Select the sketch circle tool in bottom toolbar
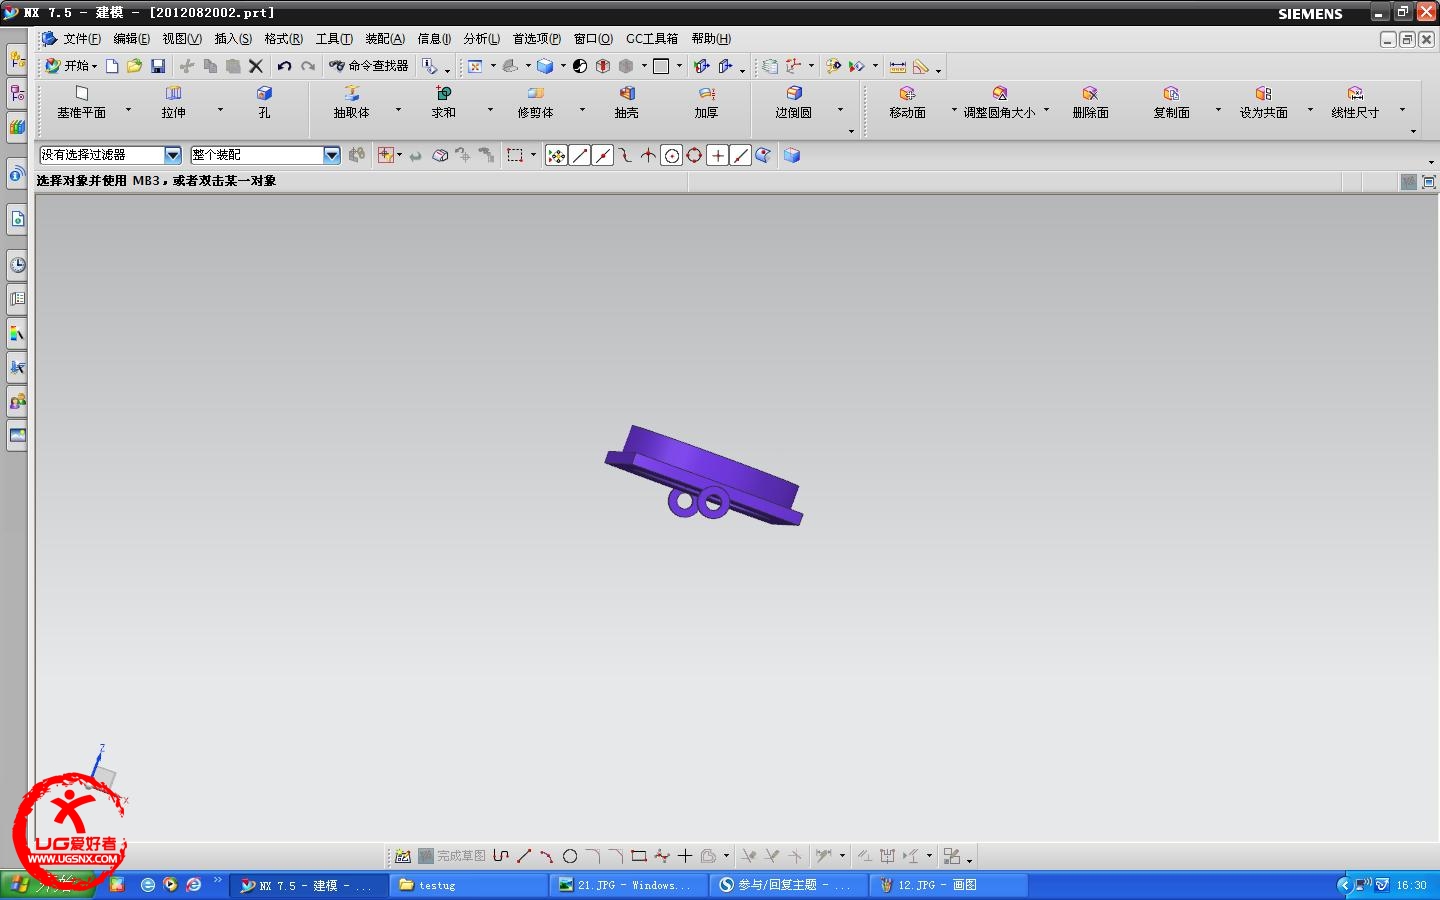This screenshot has width=1440, height=900. (570, 856)
